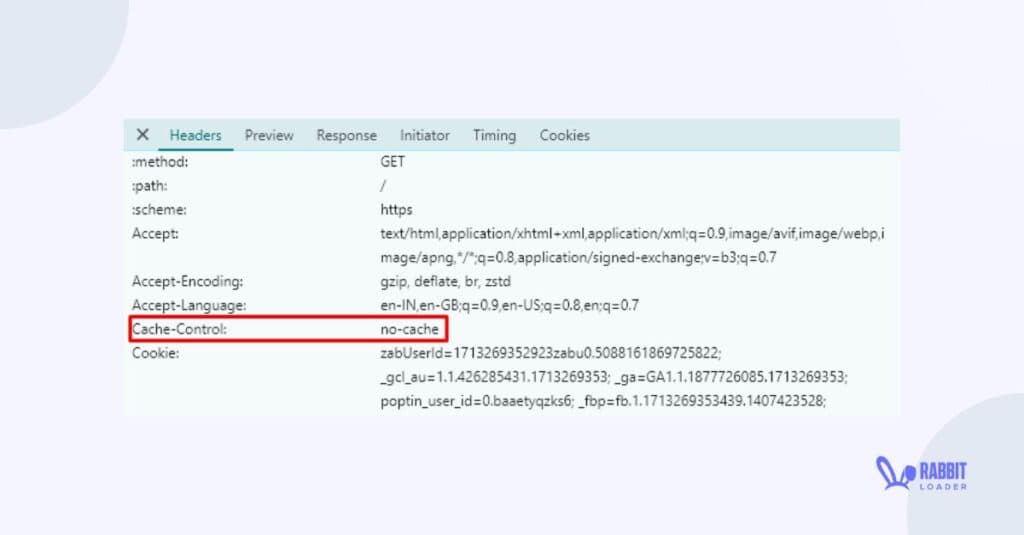Viewport: 1024px width, 535px height.
Task: Select the _gcl_au cookie value line
Action: (x=614, y=377)
